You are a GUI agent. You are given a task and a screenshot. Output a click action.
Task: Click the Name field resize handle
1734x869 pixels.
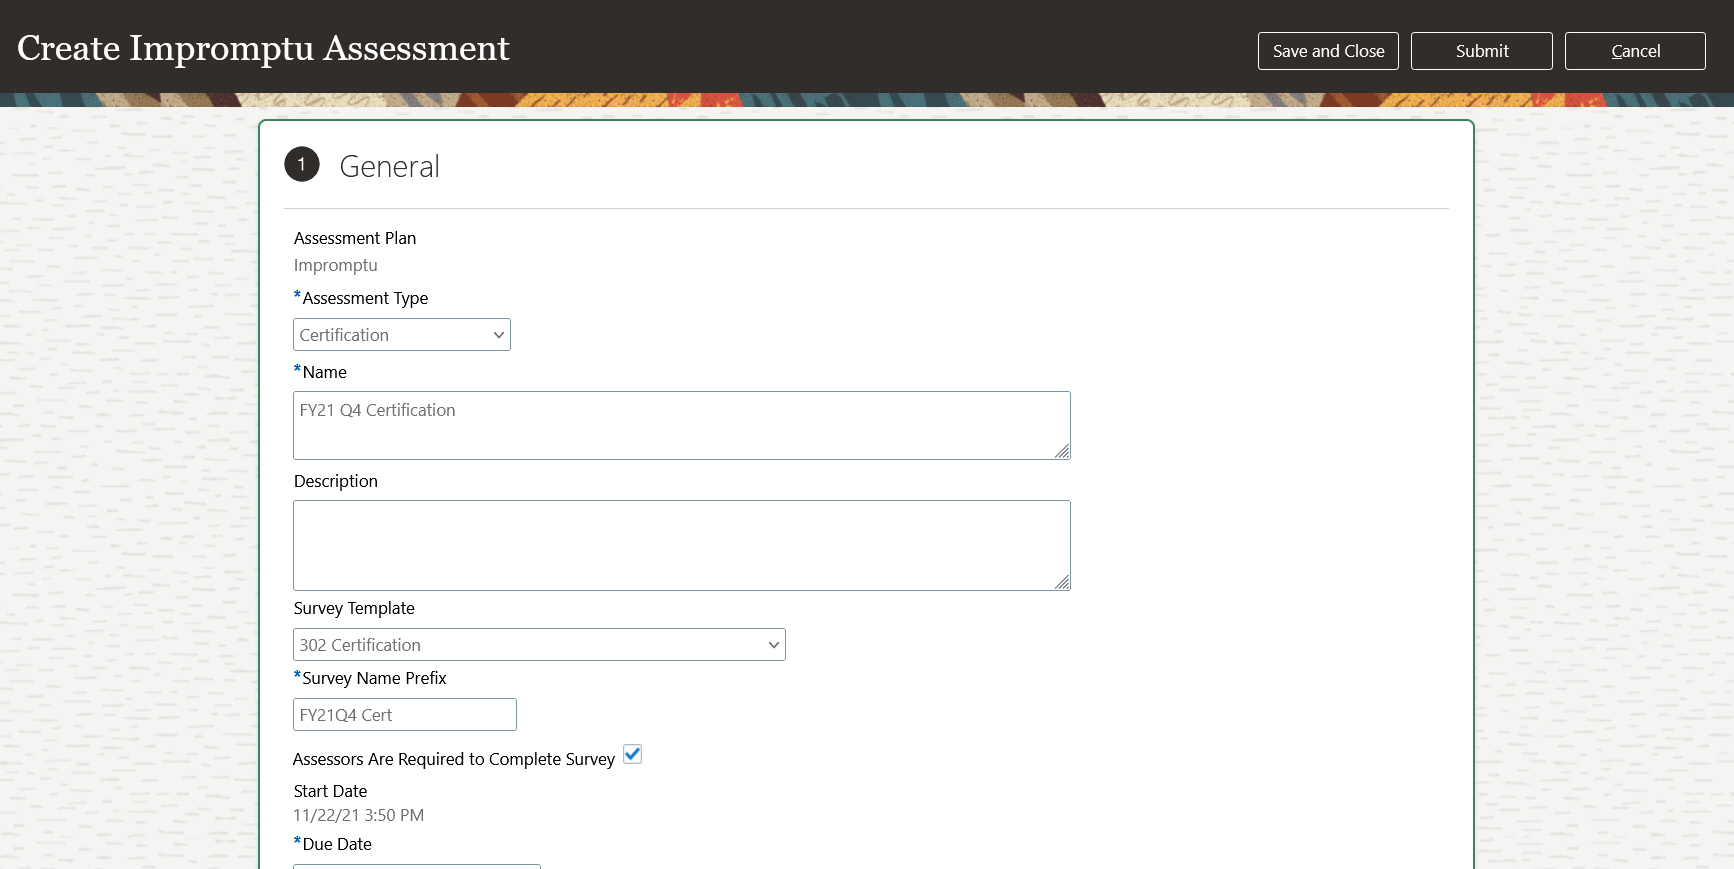click(1062, 452)
